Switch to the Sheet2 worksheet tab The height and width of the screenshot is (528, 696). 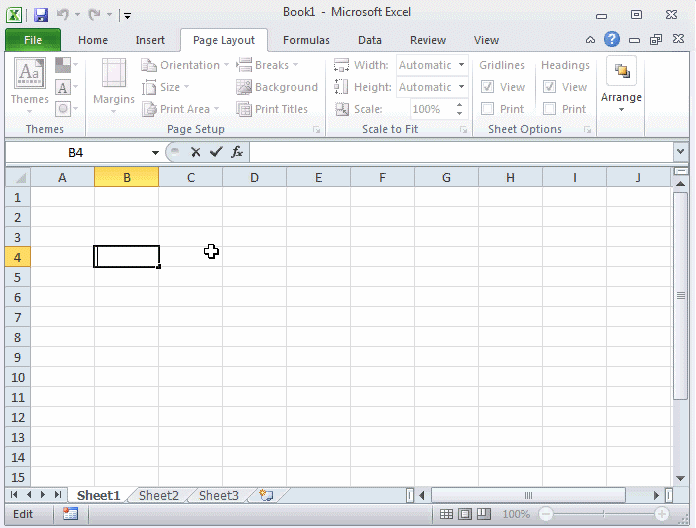pos(159,495)
